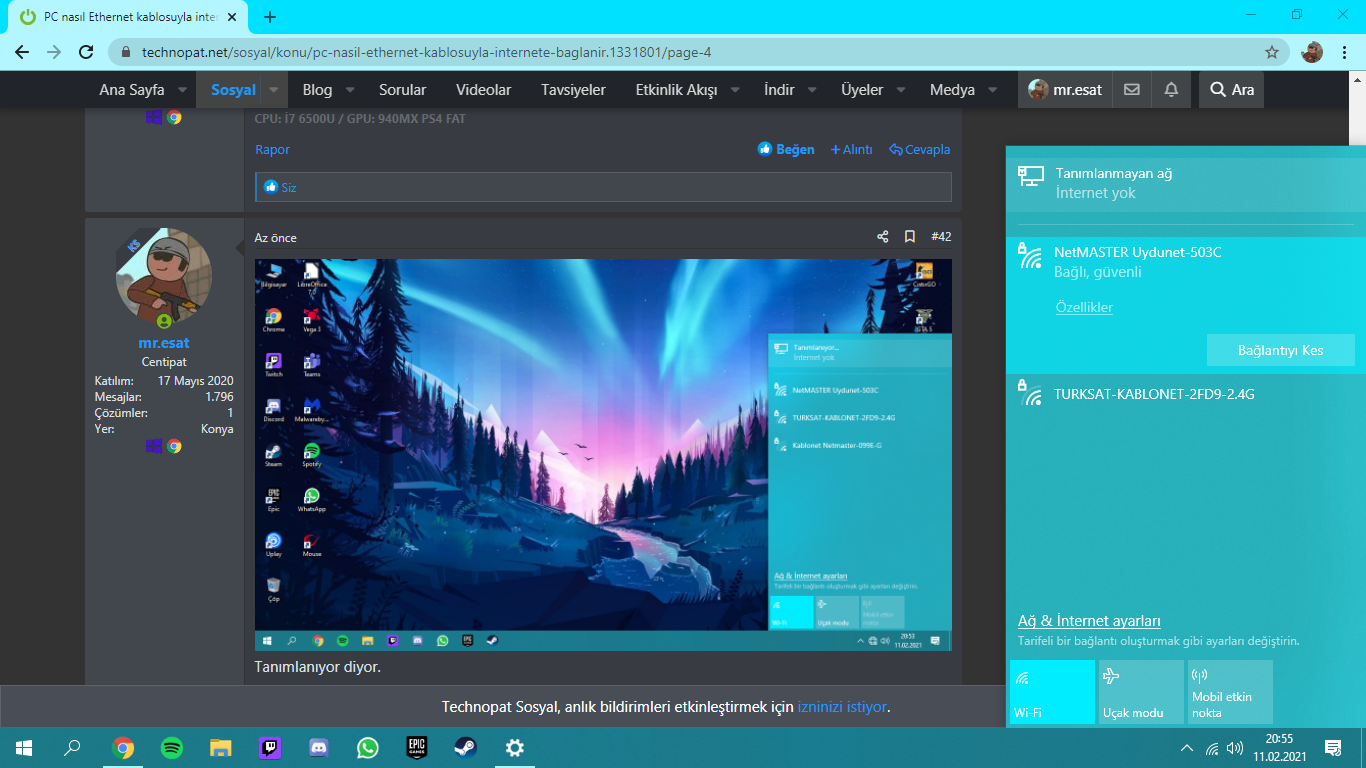Open the Tavsiyeler menu item
The width and height of the screenshot is (1366, 768).
click(573, 90)
